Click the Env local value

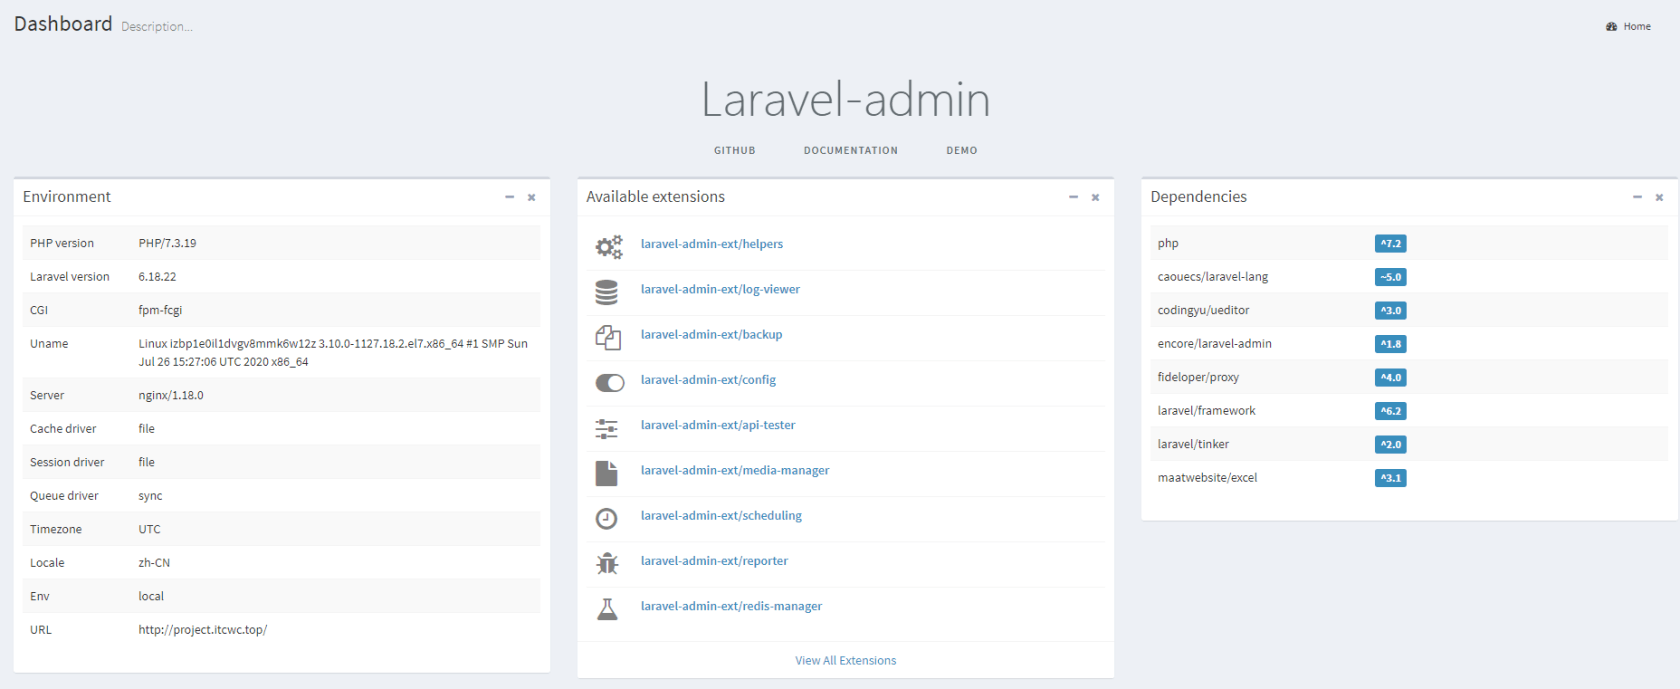(151, 596)
